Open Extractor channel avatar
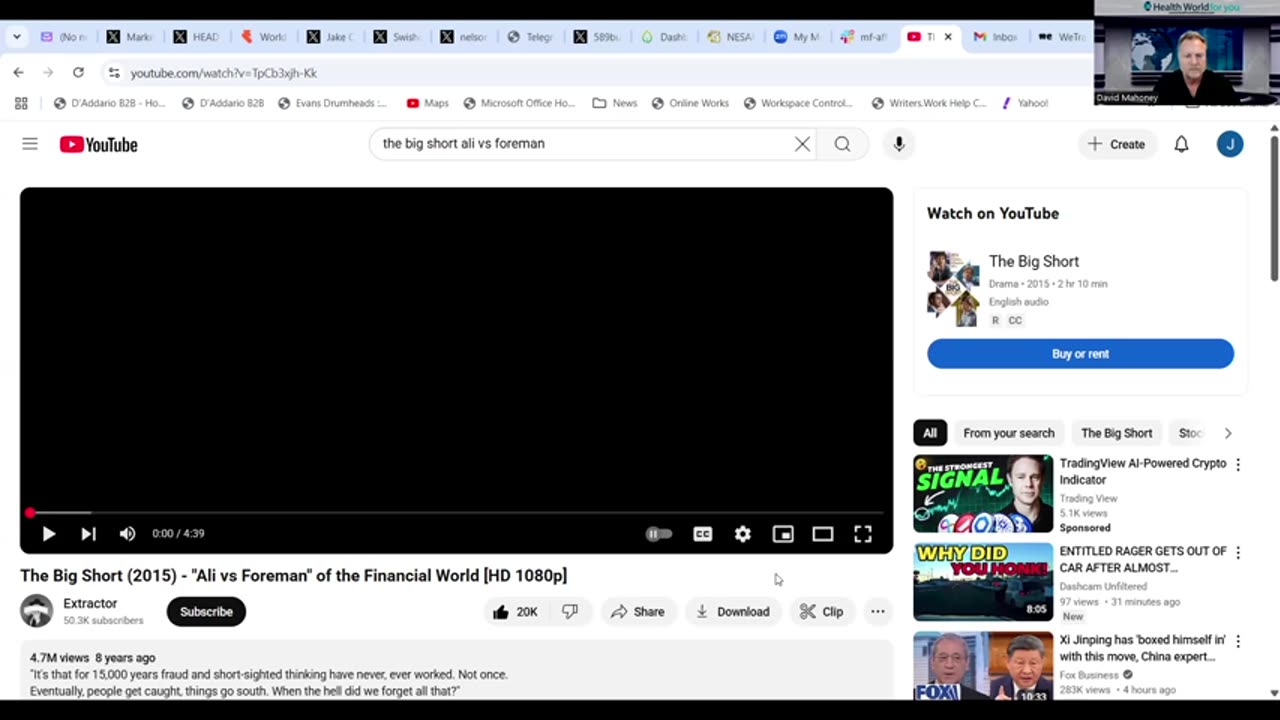The width and height of the screenshot is (1280, 720). (x=37, y=611)
